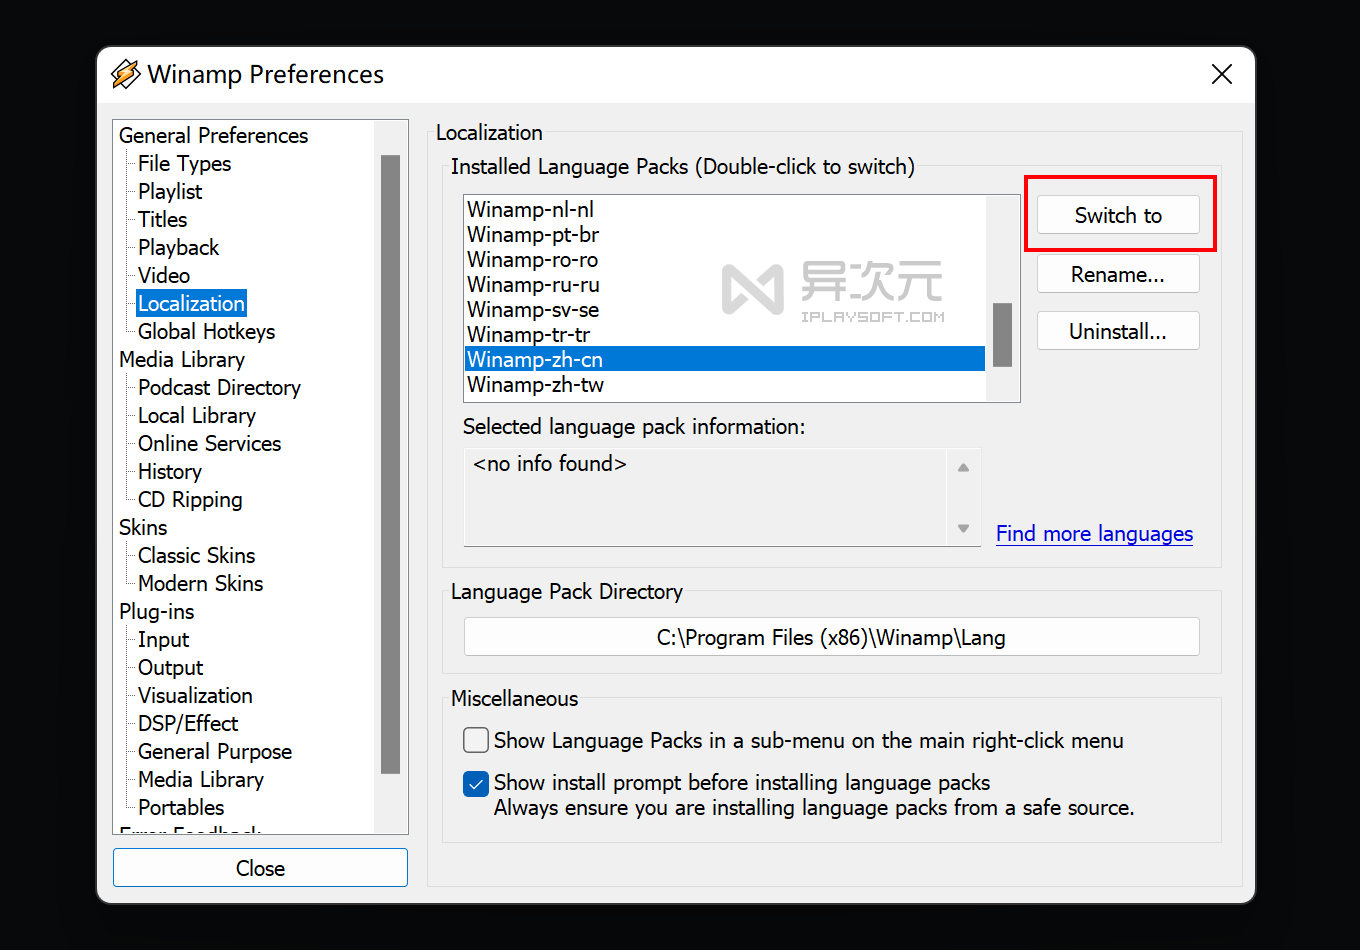Screen dimensions: 1360x950
Task: Click the Uninstall... button
Action: pos(1117,331)
